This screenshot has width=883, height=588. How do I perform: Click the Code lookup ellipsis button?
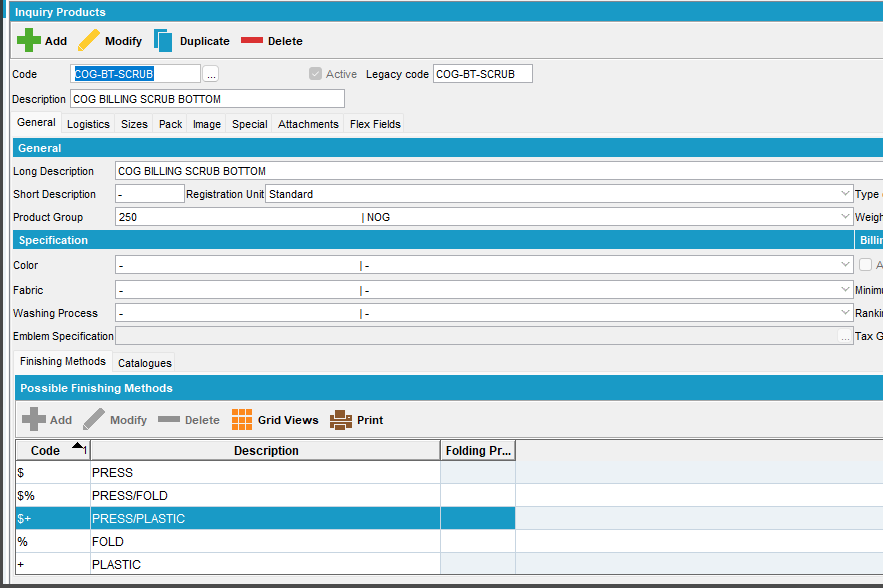[210, 74]
